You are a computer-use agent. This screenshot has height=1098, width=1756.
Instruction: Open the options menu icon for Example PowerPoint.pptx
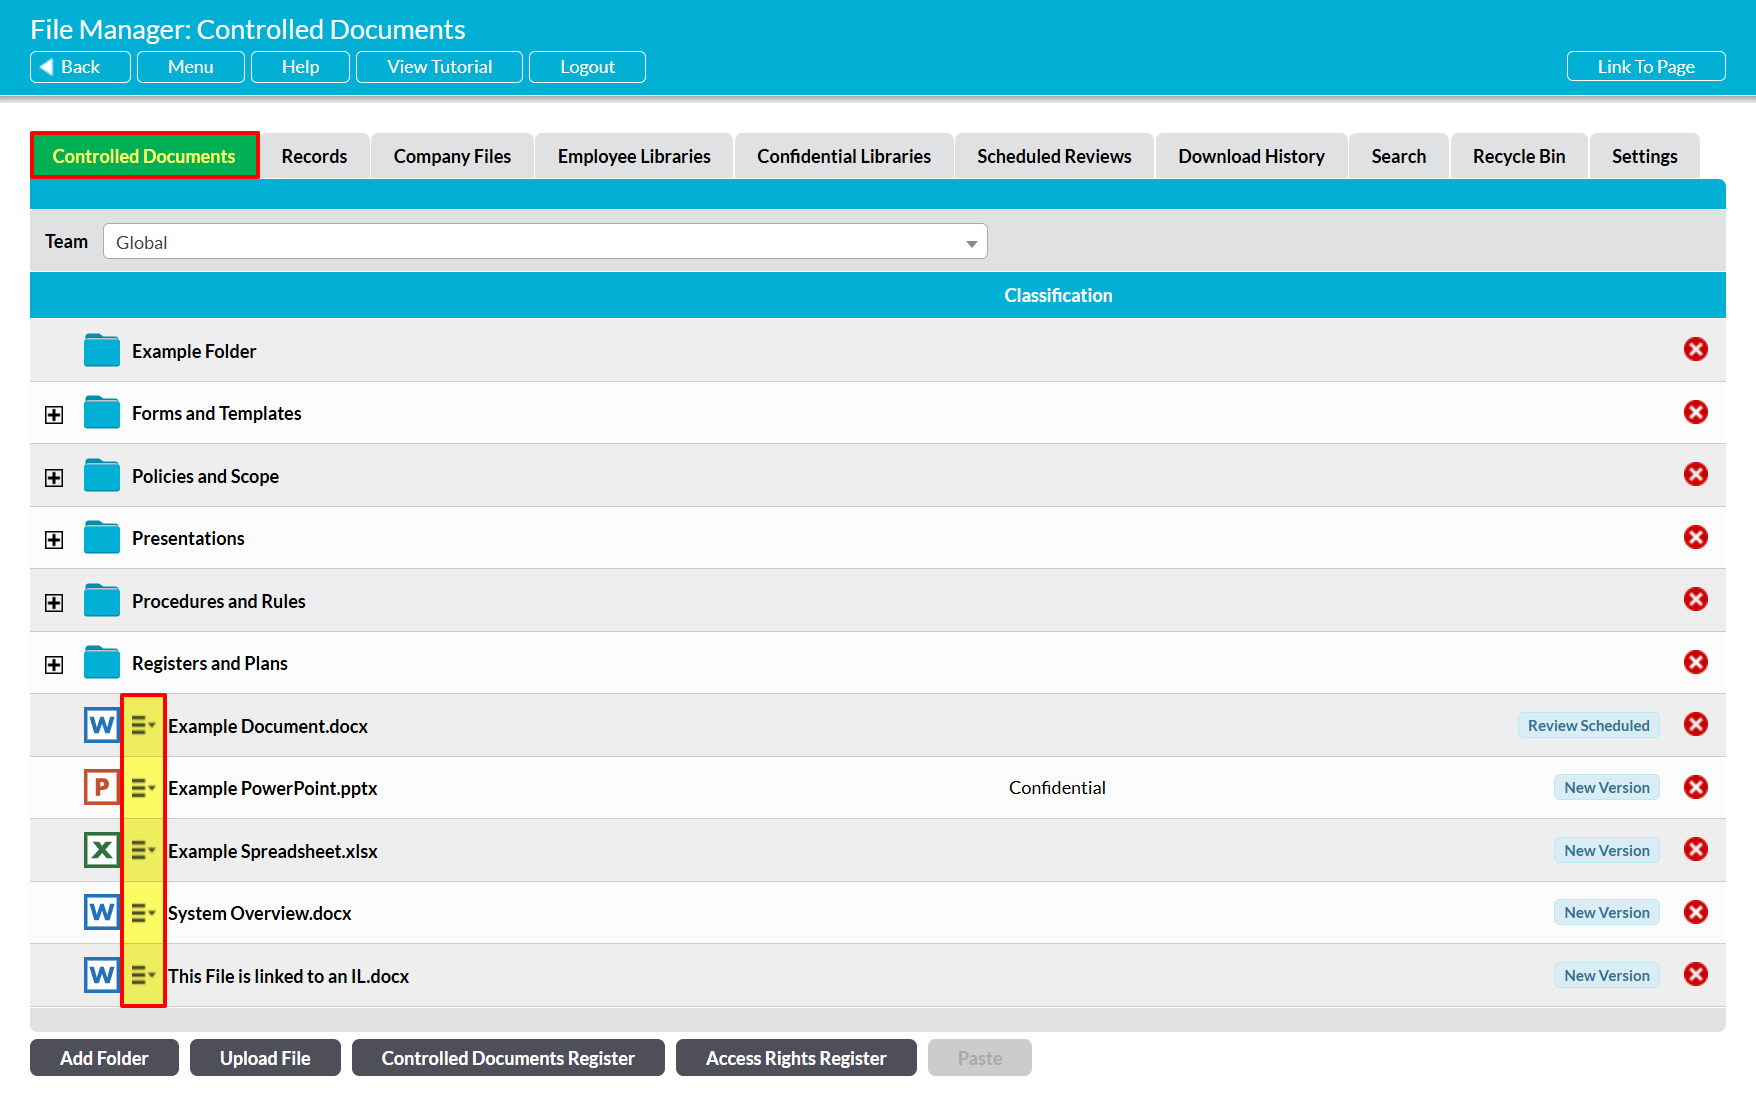click(x=143, y=788)
